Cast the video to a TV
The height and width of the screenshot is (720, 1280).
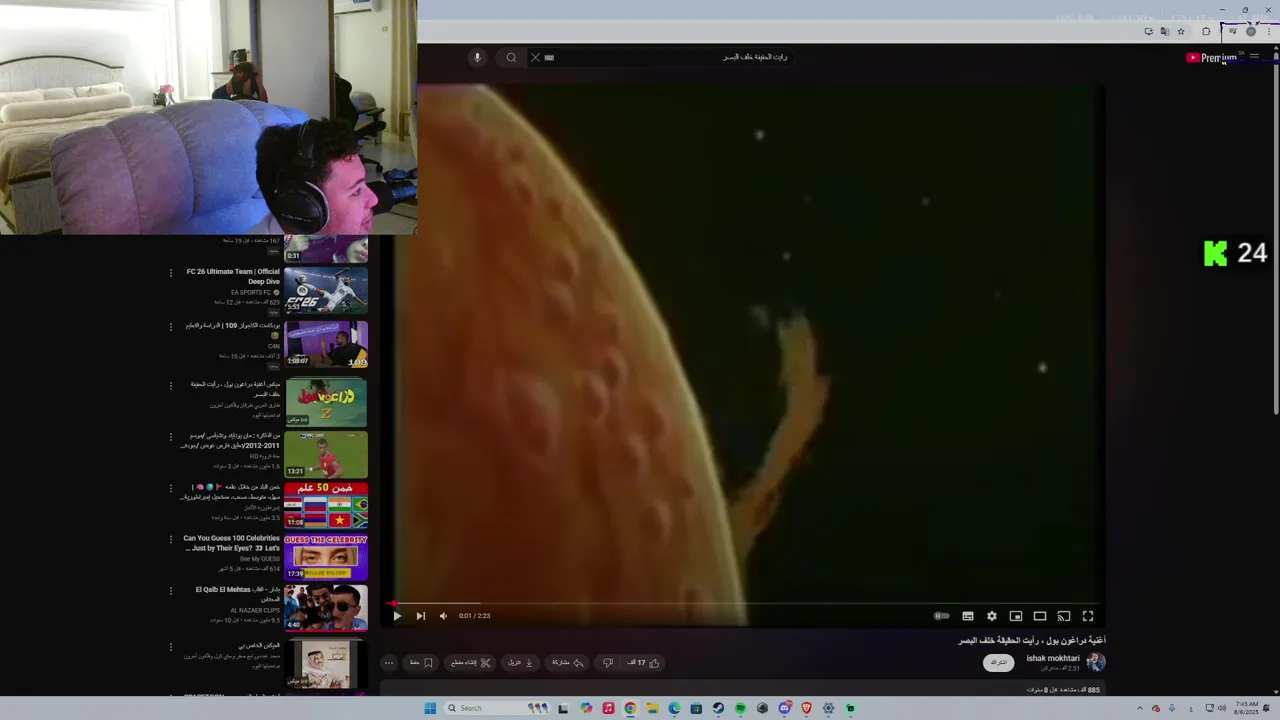point(1064,616)
